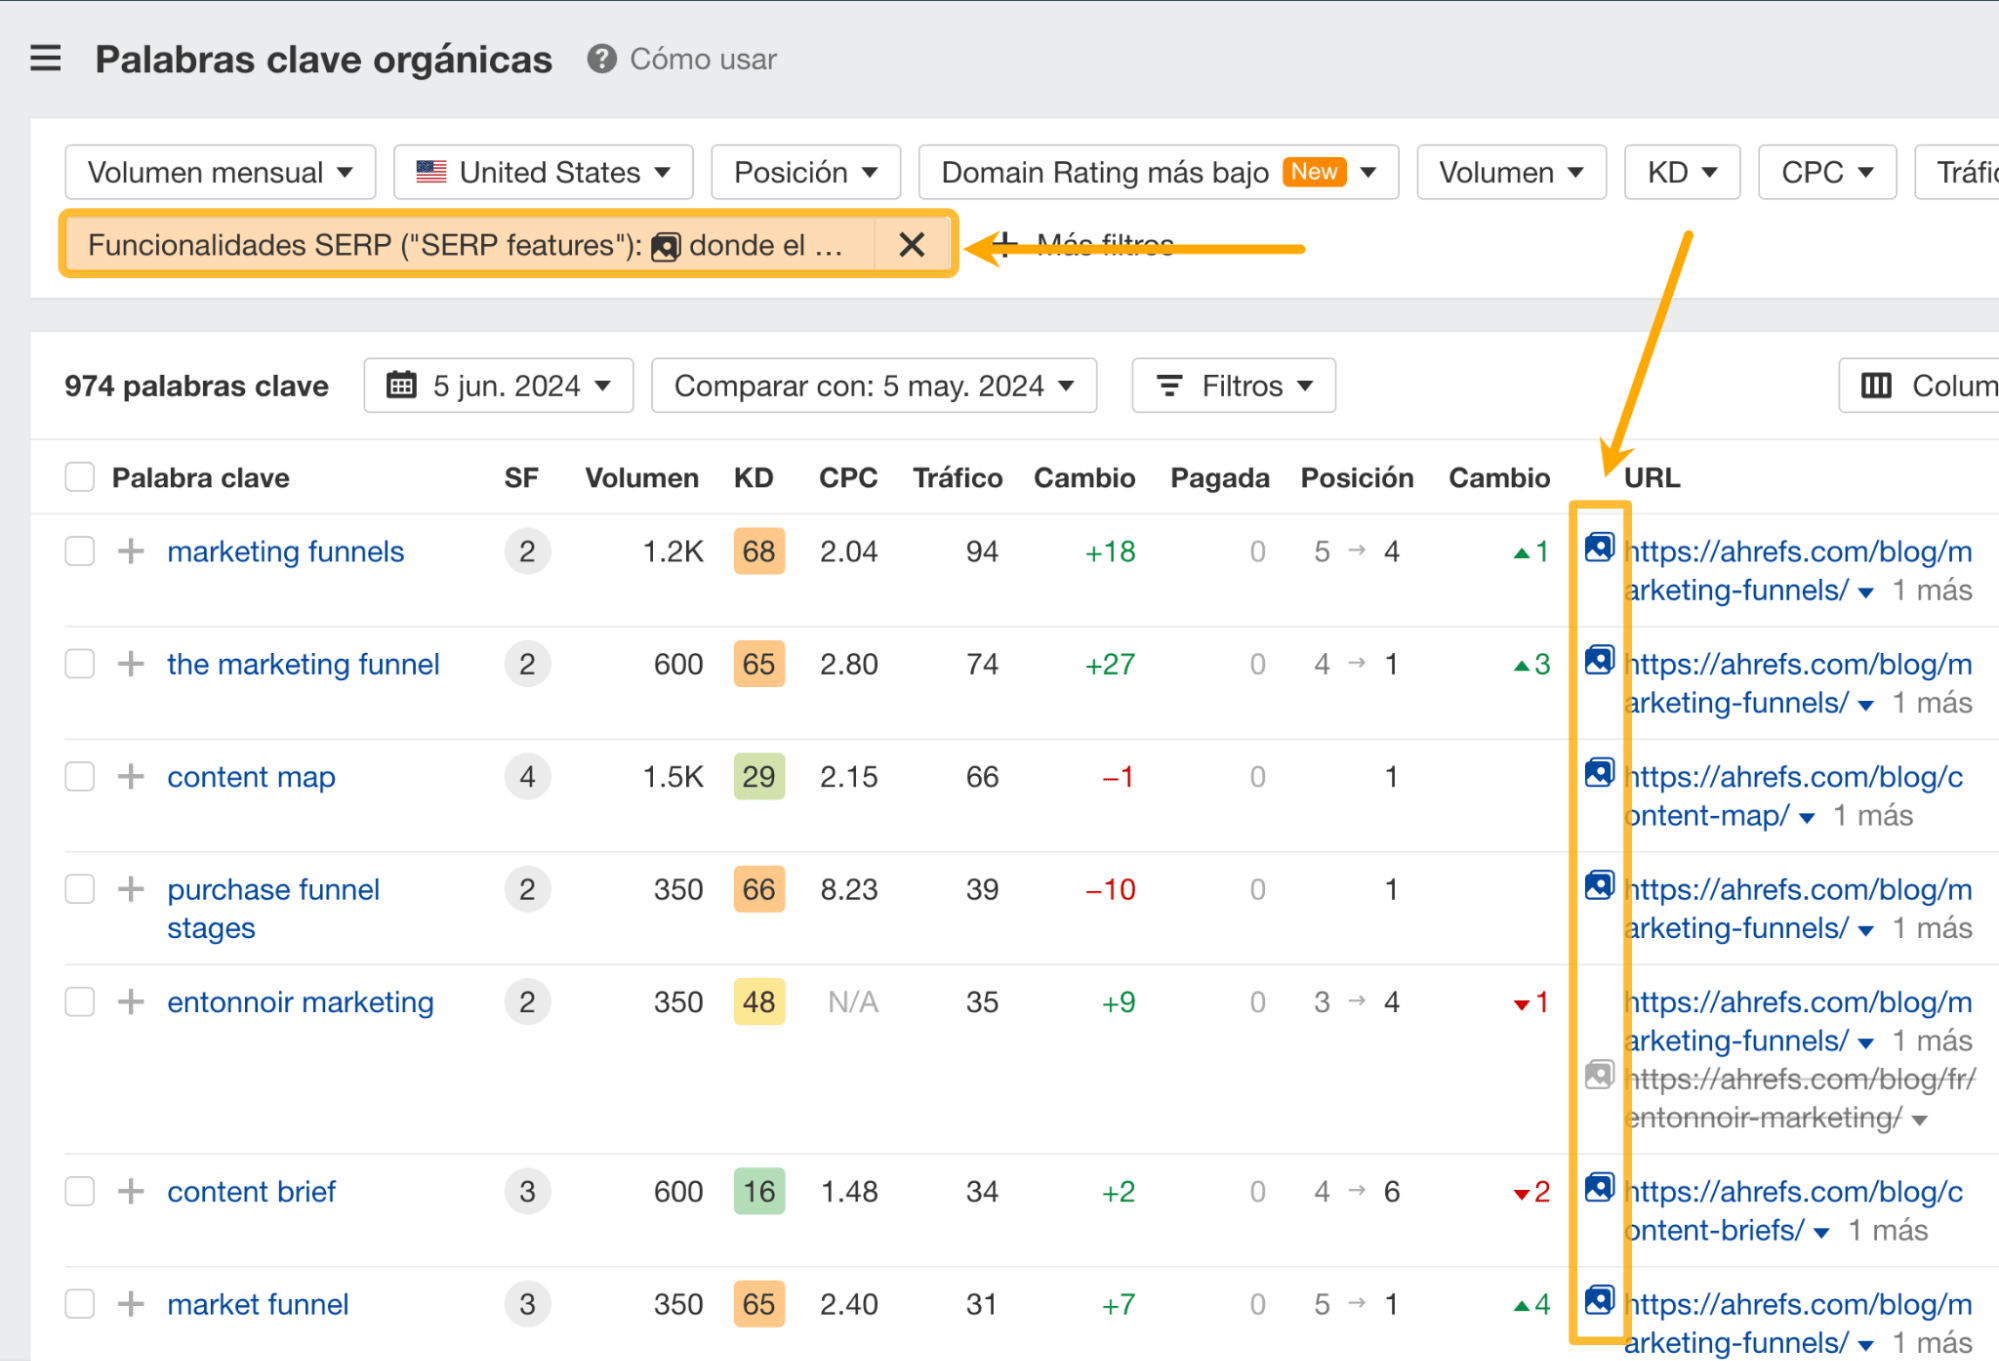Open SF badge for market funnel row
Image resolution: width=1999 pixels, height=1361 pixels.
[527, 1304]
